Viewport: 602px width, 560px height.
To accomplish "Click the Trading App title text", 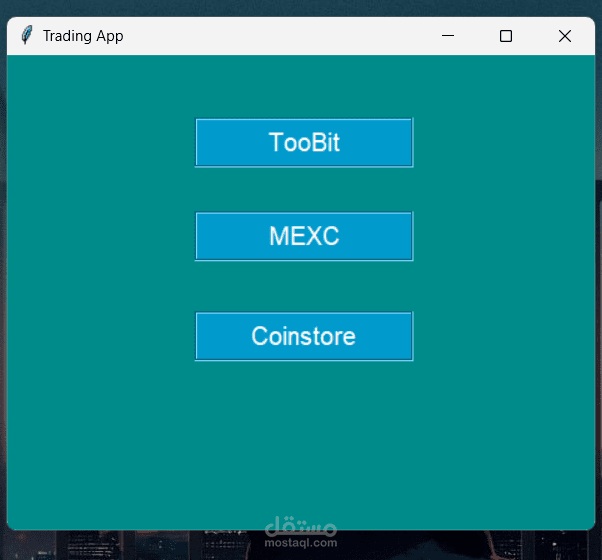I will 83,36.
